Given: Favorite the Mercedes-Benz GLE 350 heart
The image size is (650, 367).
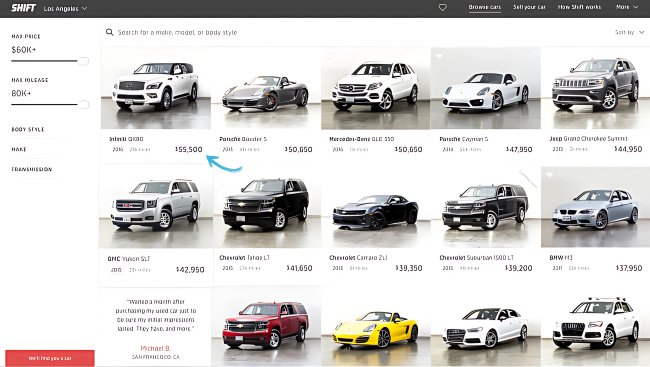Looking at the screenshot, I should click(330, 56).
